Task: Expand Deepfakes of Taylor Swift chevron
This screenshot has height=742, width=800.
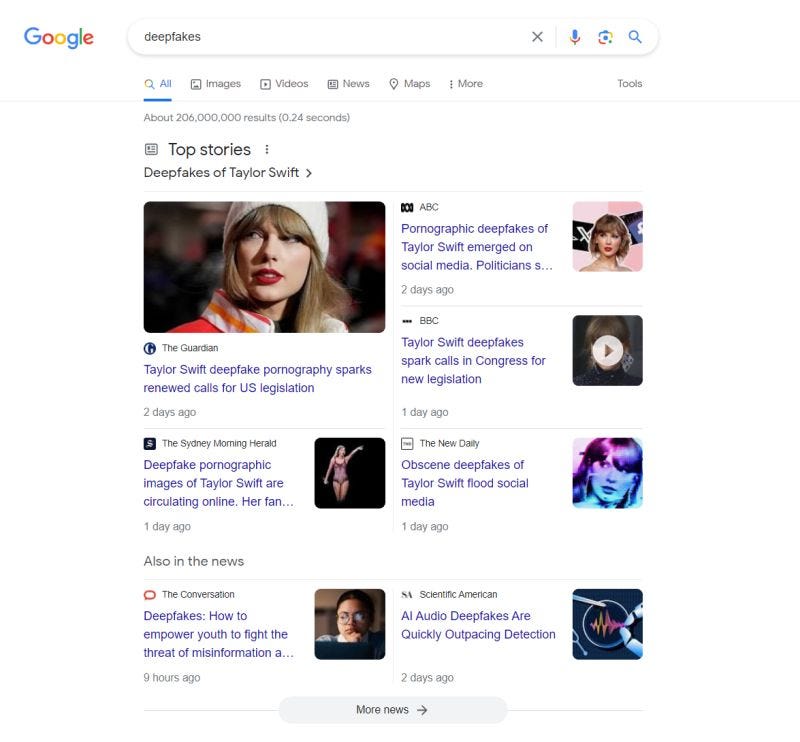Action: [x=309, y=173]
